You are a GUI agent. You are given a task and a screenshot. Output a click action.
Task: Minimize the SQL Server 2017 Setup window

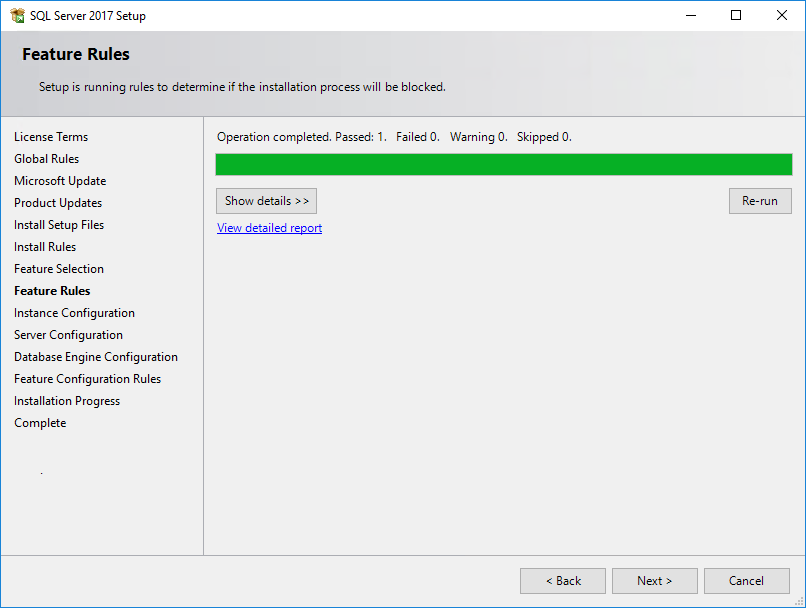tap(691, 15)
